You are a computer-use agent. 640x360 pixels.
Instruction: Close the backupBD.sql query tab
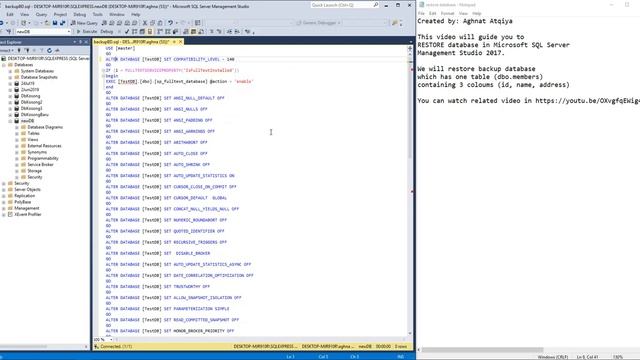(181, 42)
